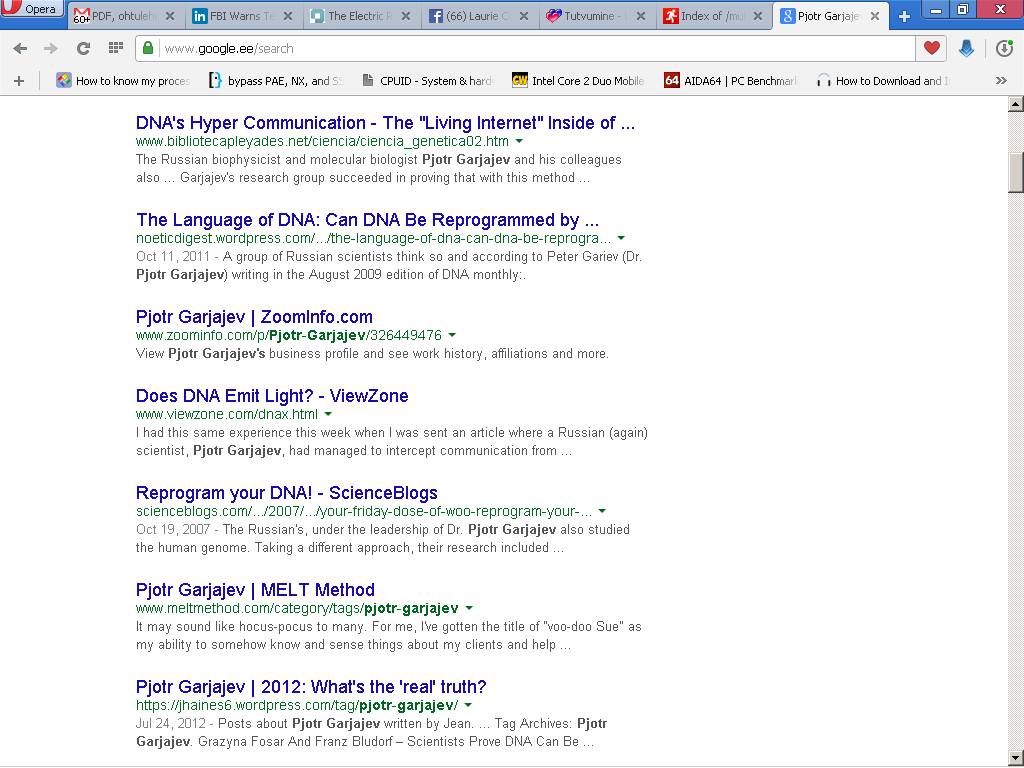Open 'Intel Core 2 Duo Mobile' bookmark
The width and height of the screenshot is (1024, 768).
click(579, 81)
